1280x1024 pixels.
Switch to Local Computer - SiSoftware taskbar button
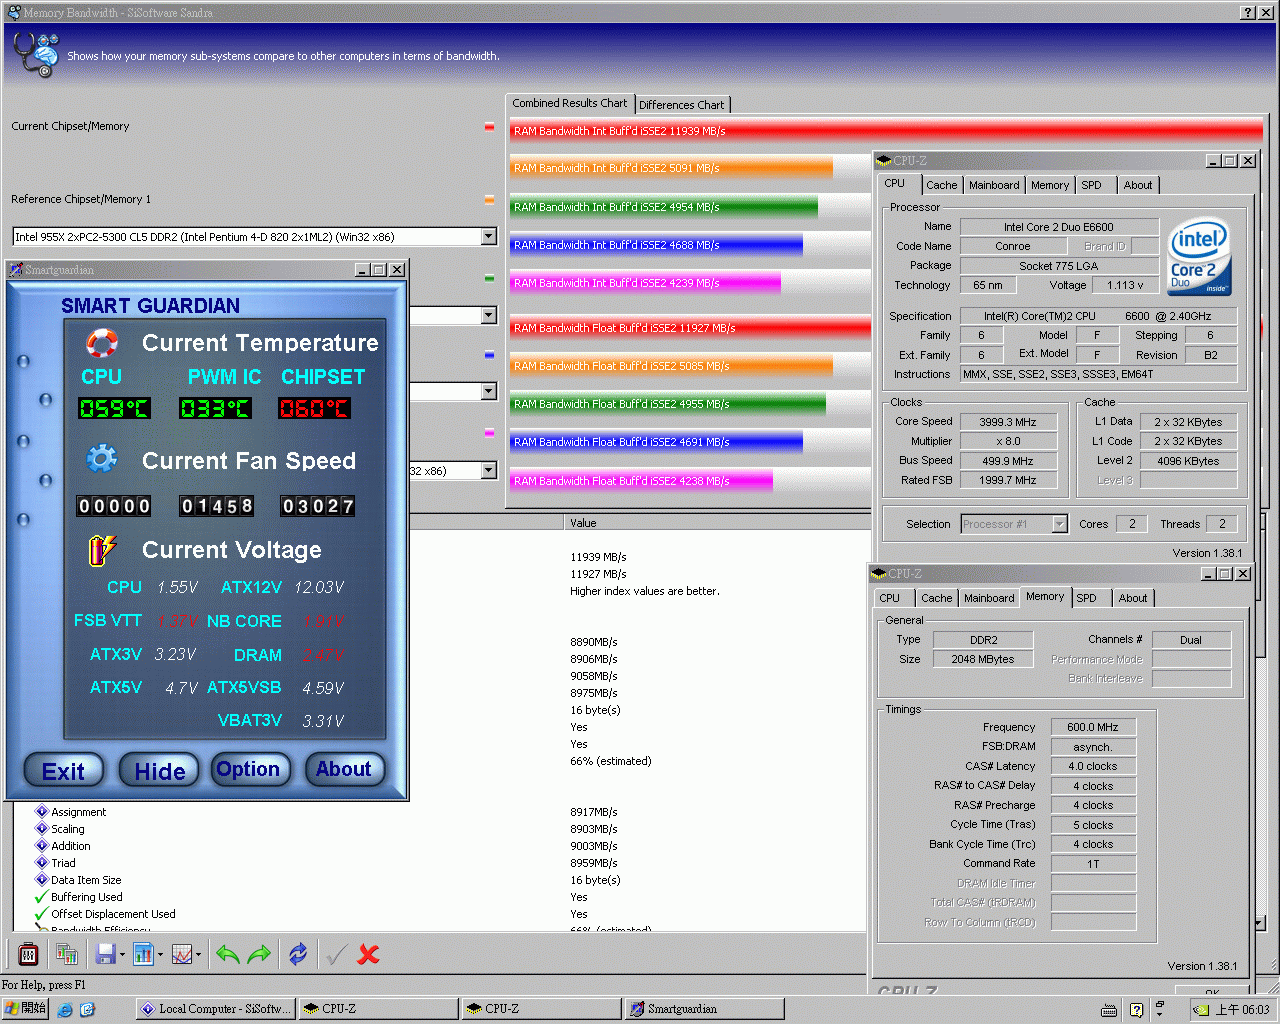(x=215, y=1009)
